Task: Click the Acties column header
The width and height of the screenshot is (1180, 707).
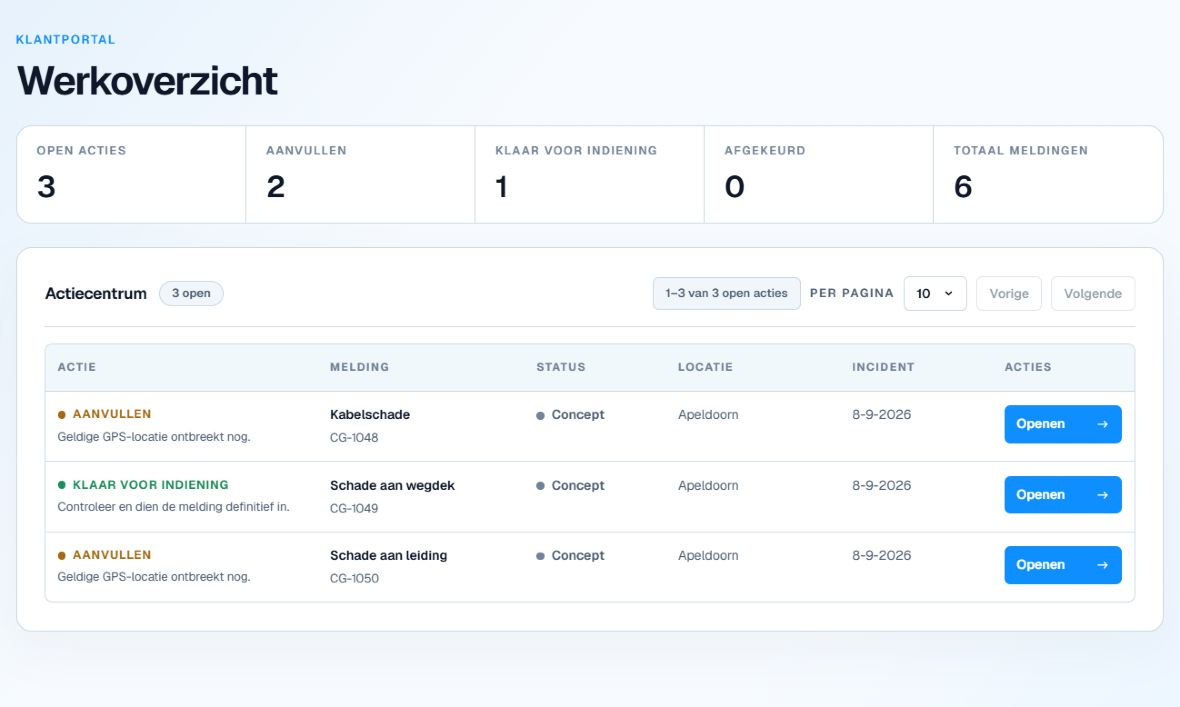Action: pyautogui.click(x=1028, y=367)
